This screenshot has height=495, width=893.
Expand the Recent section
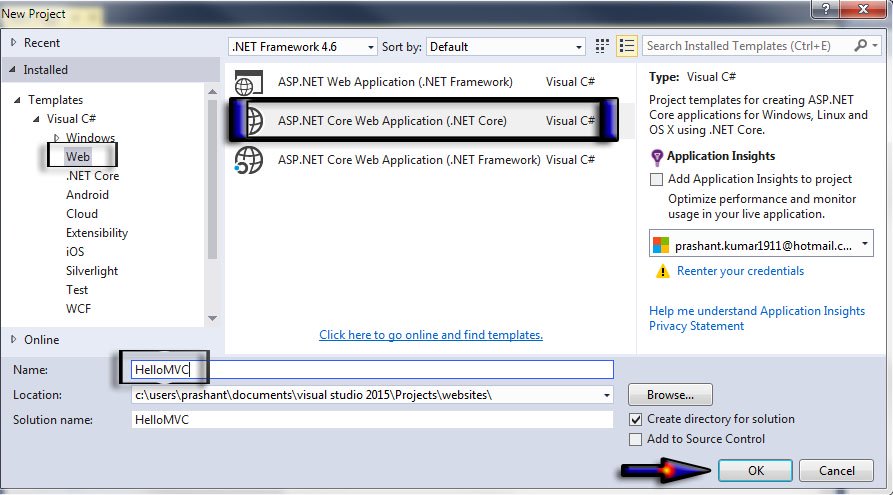point(14,42)
